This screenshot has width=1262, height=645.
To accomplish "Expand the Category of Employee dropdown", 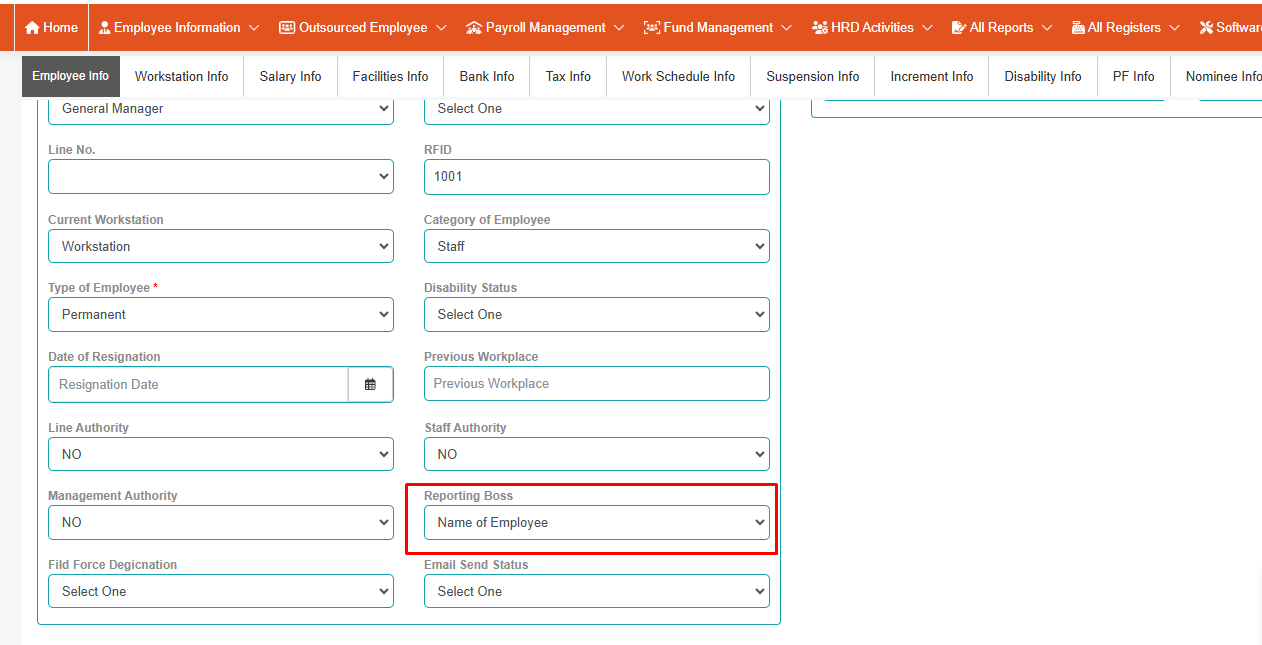I will 596,246.
